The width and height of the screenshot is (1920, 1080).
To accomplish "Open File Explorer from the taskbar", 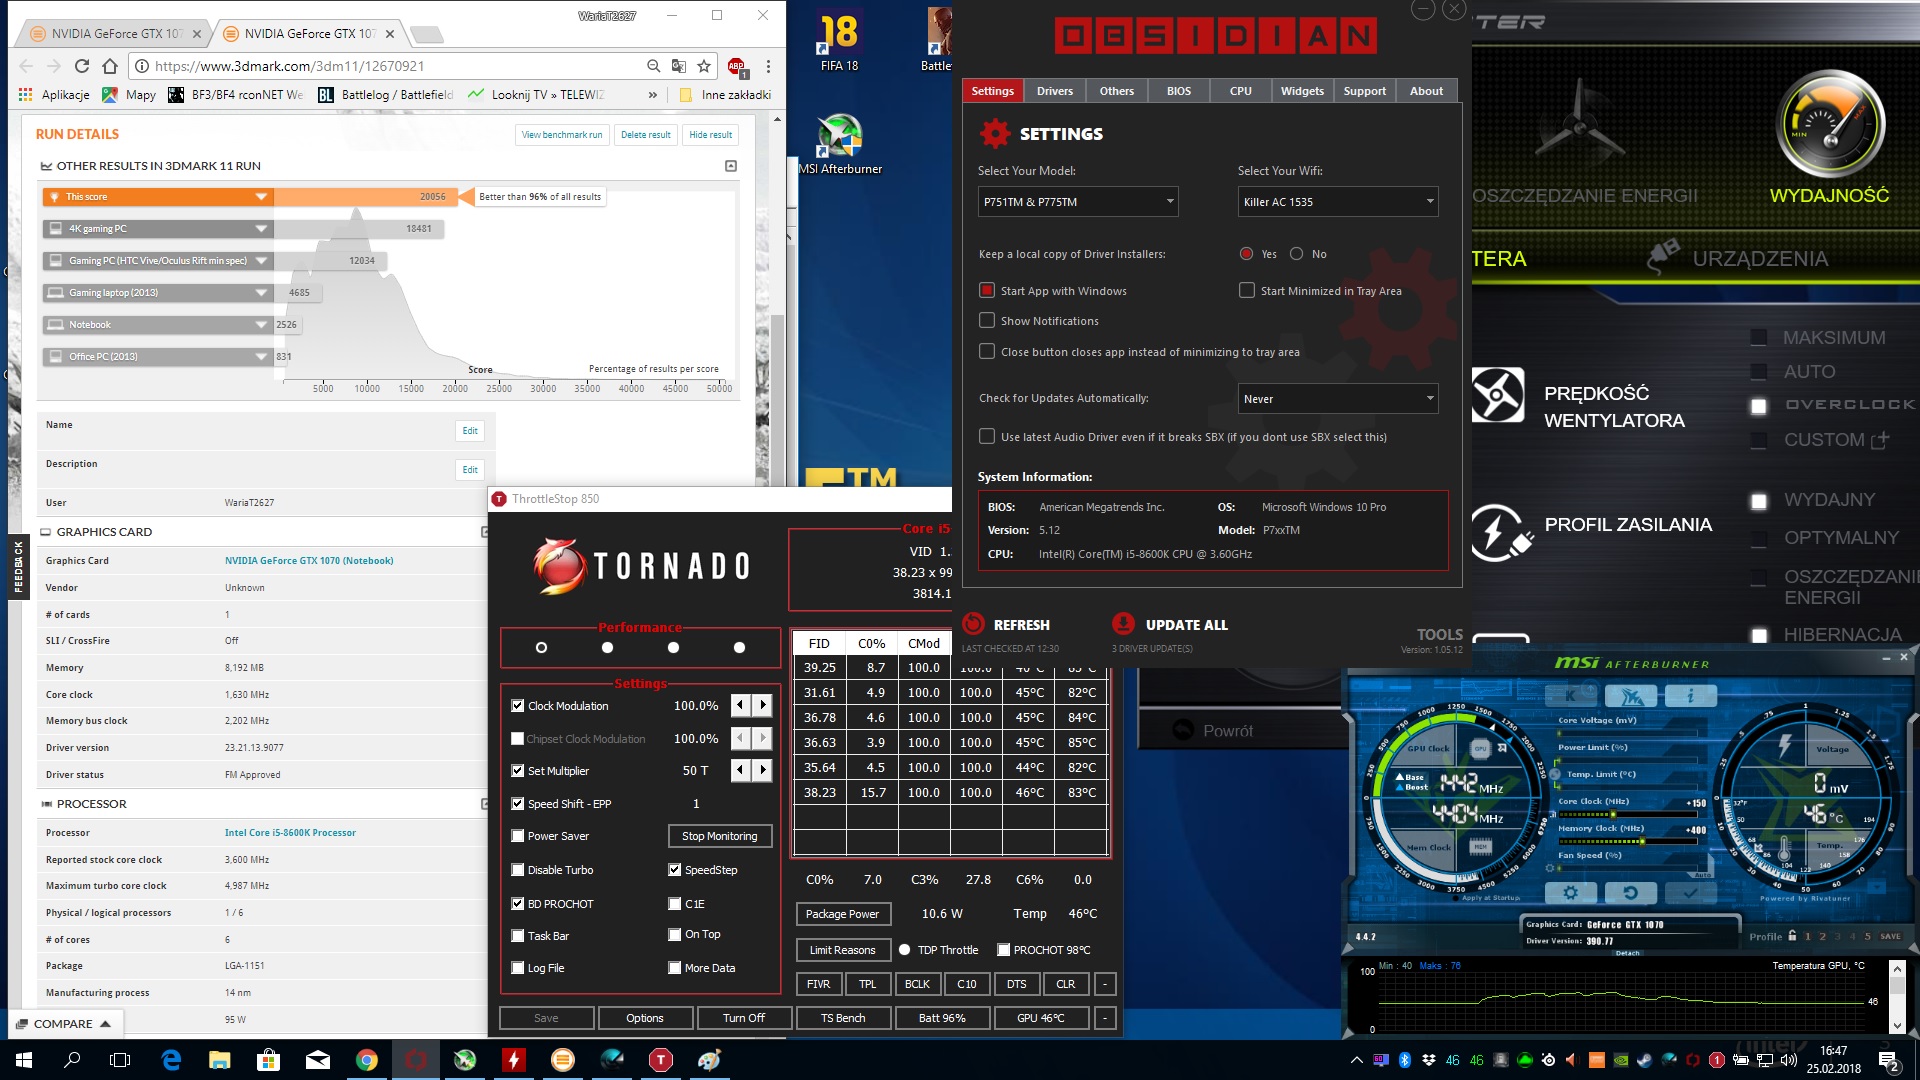I will point(220,1060).
